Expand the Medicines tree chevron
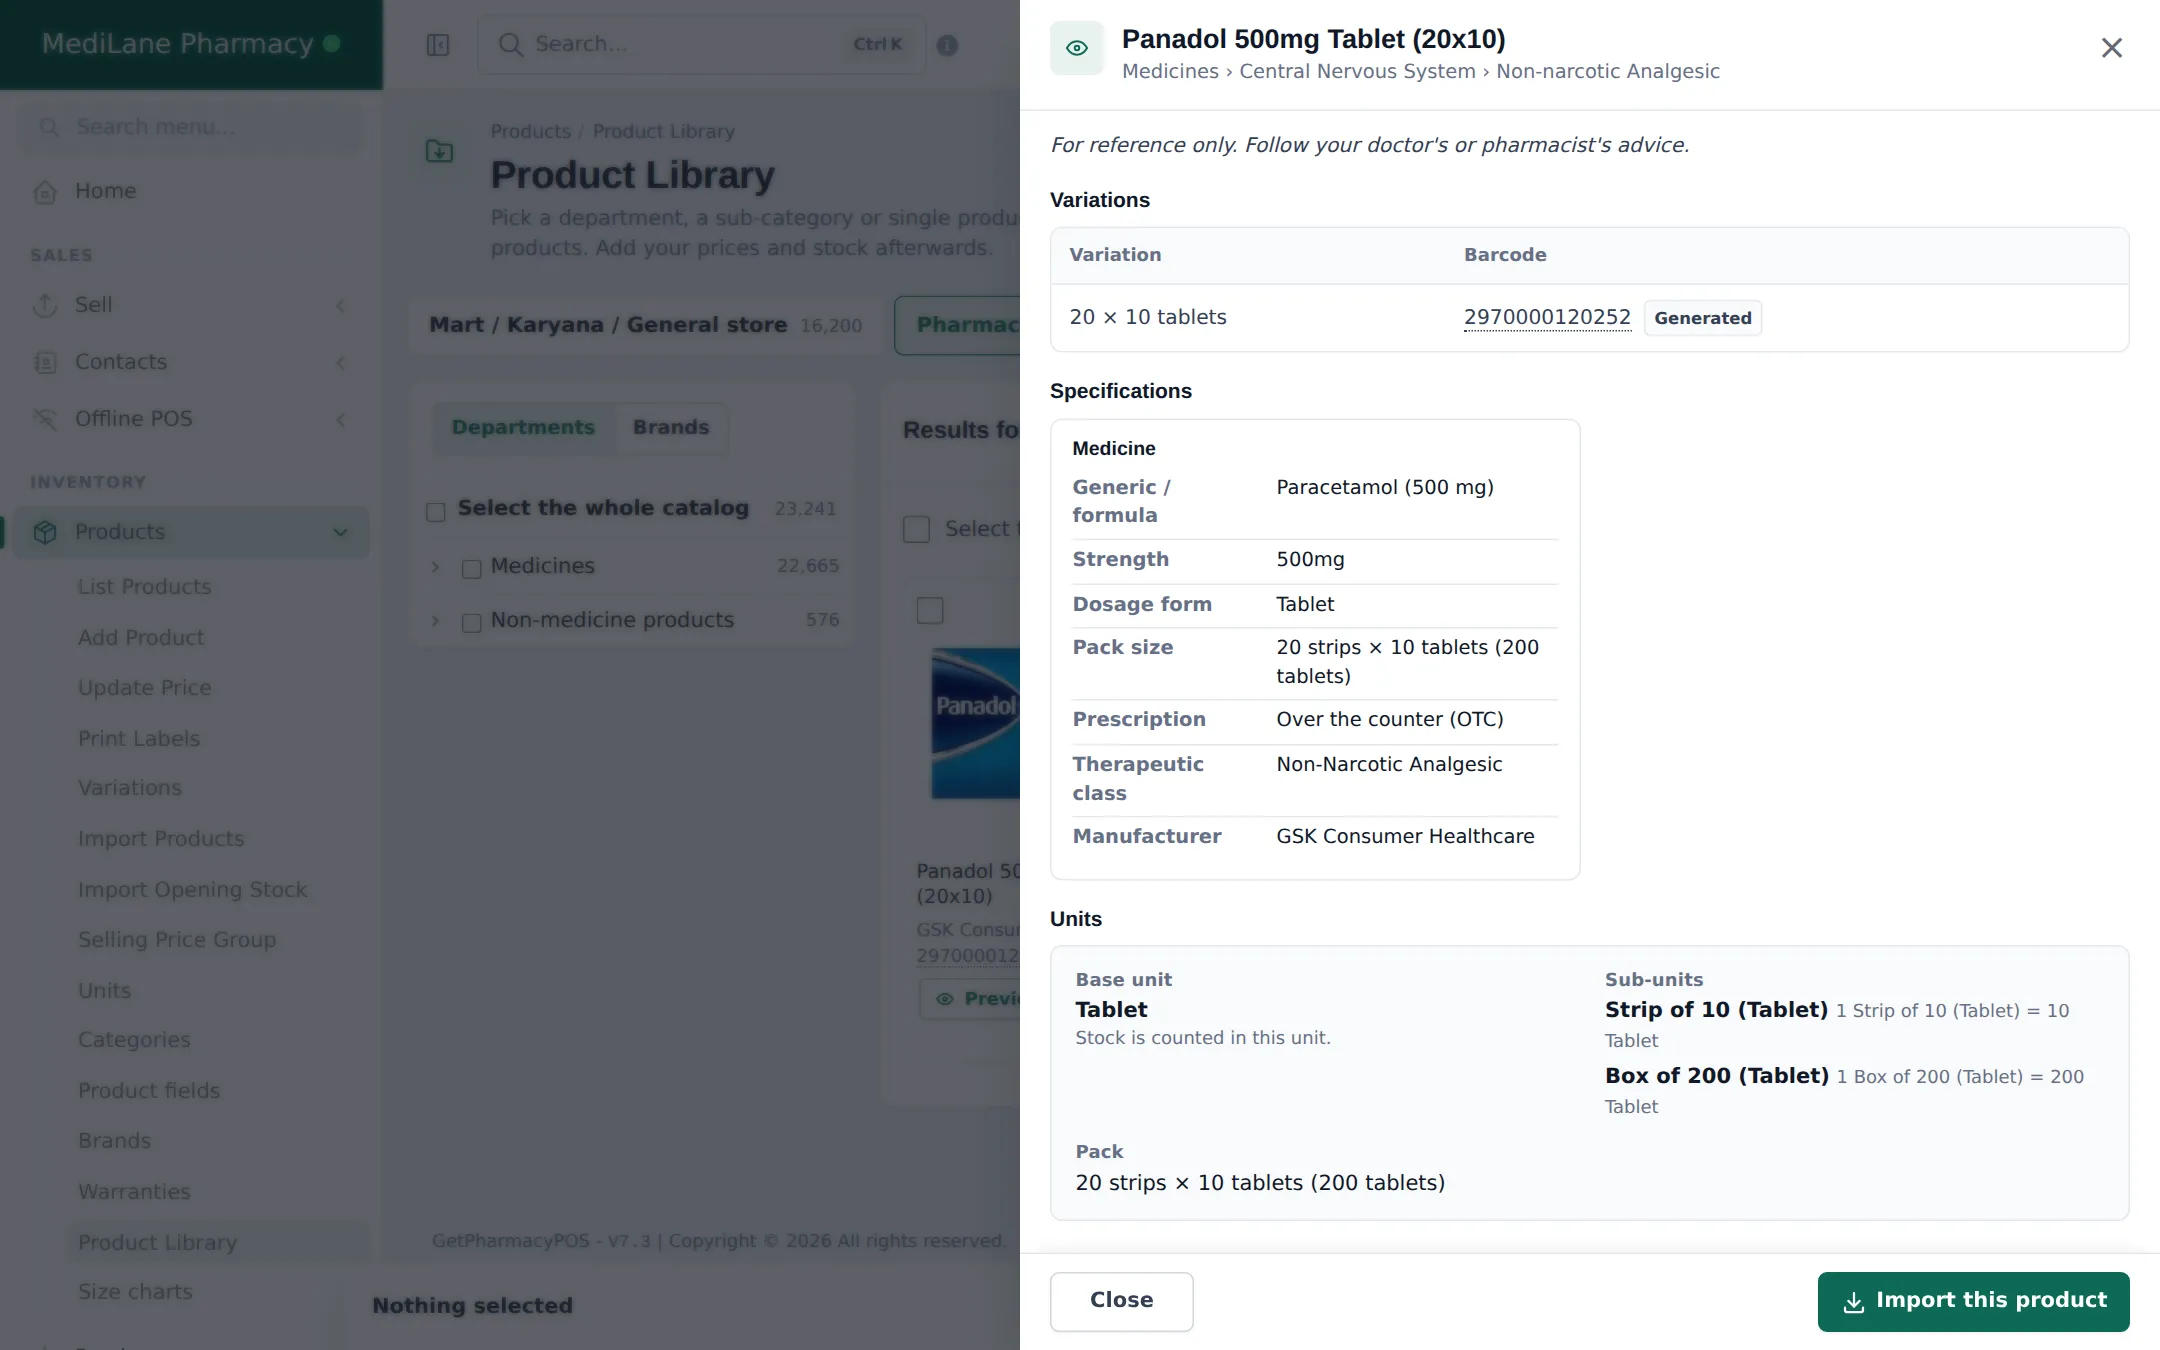2160x1350 pixels. click(435, 567)
